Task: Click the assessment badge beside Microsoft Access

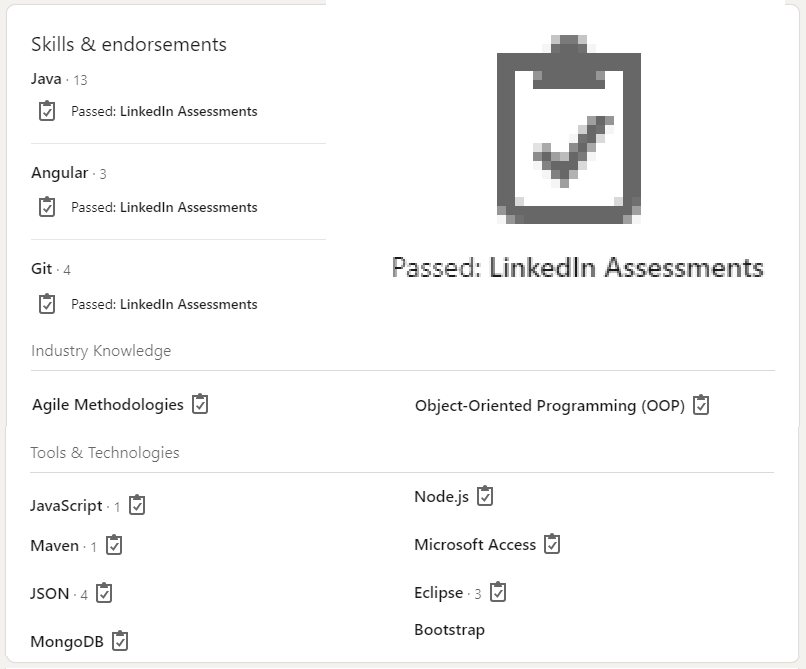Action: pos(552,544)
